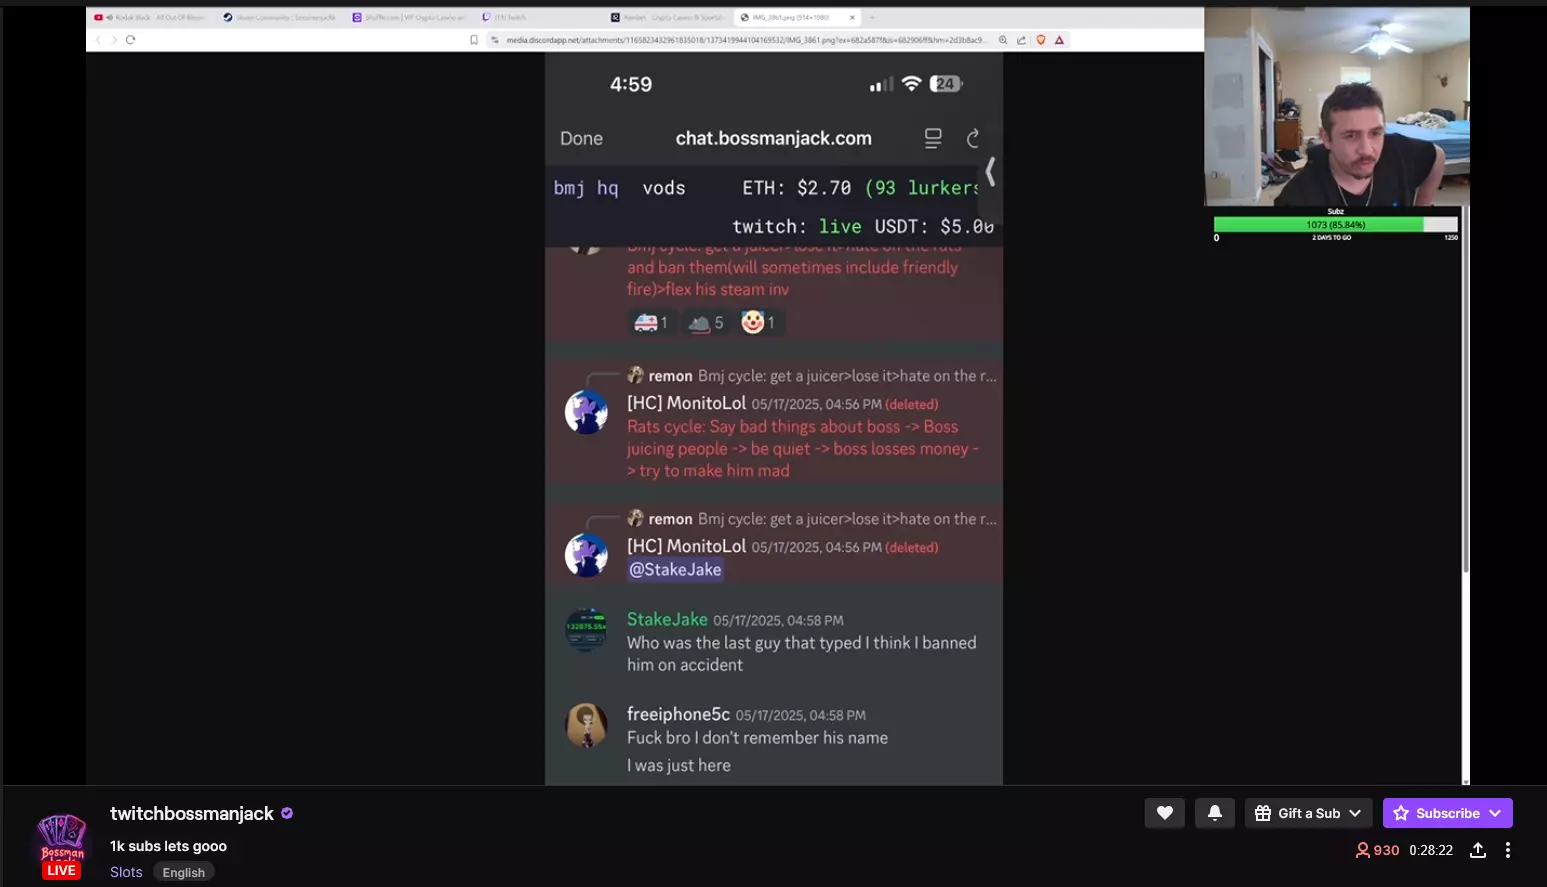Click the Brave shield icon
Image resolution: width=1547 pixels, height=887 pixels.
coord(1041,40)
